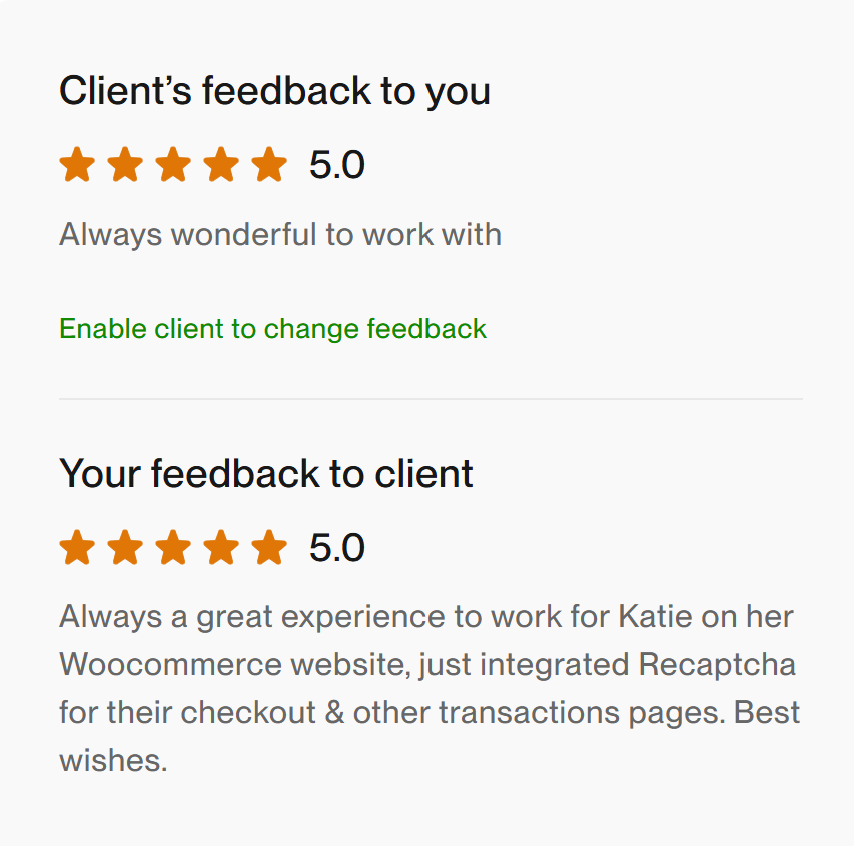Click the 5.0 score in your feedback
Screen dimensions: 854x846
[x=337, y=548]
